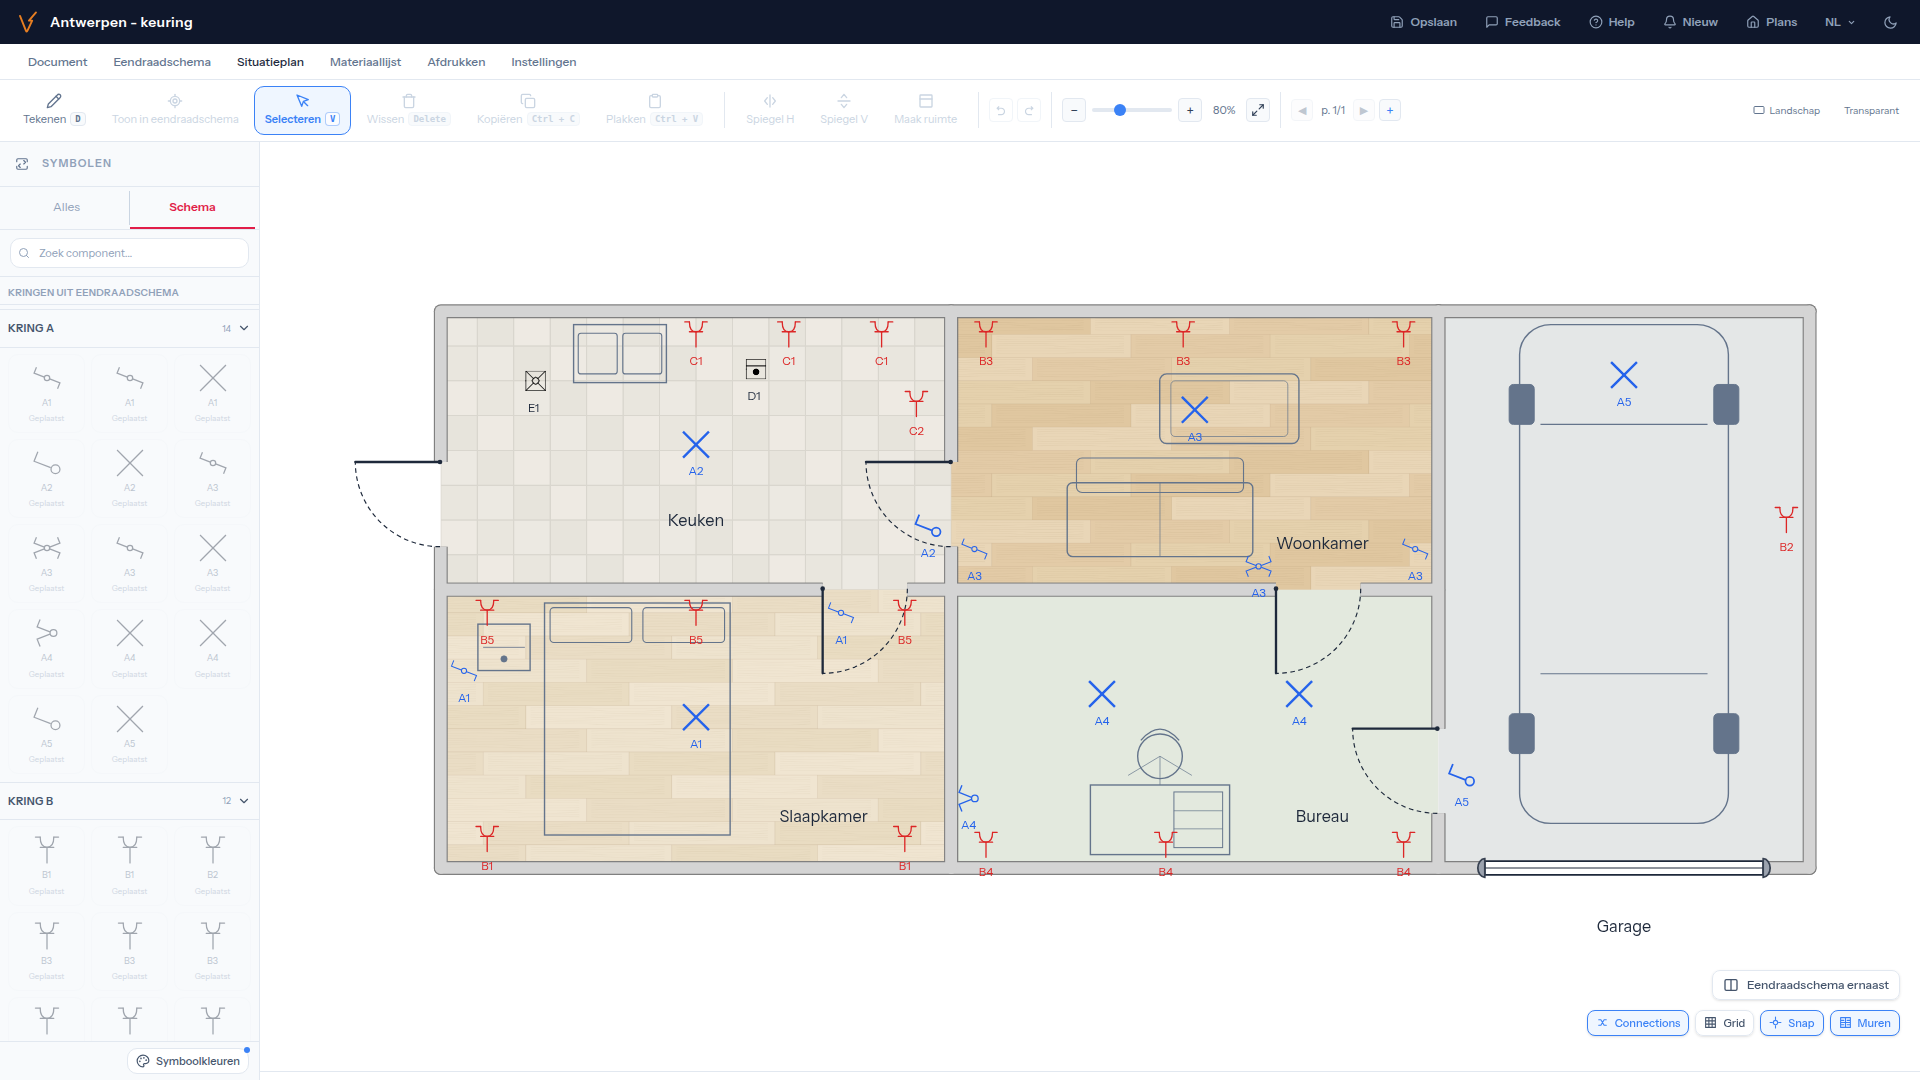Screen dimensions: 1920x1080
Task: Toggle Transparant mode
Action: click(x=1871, y=111)
